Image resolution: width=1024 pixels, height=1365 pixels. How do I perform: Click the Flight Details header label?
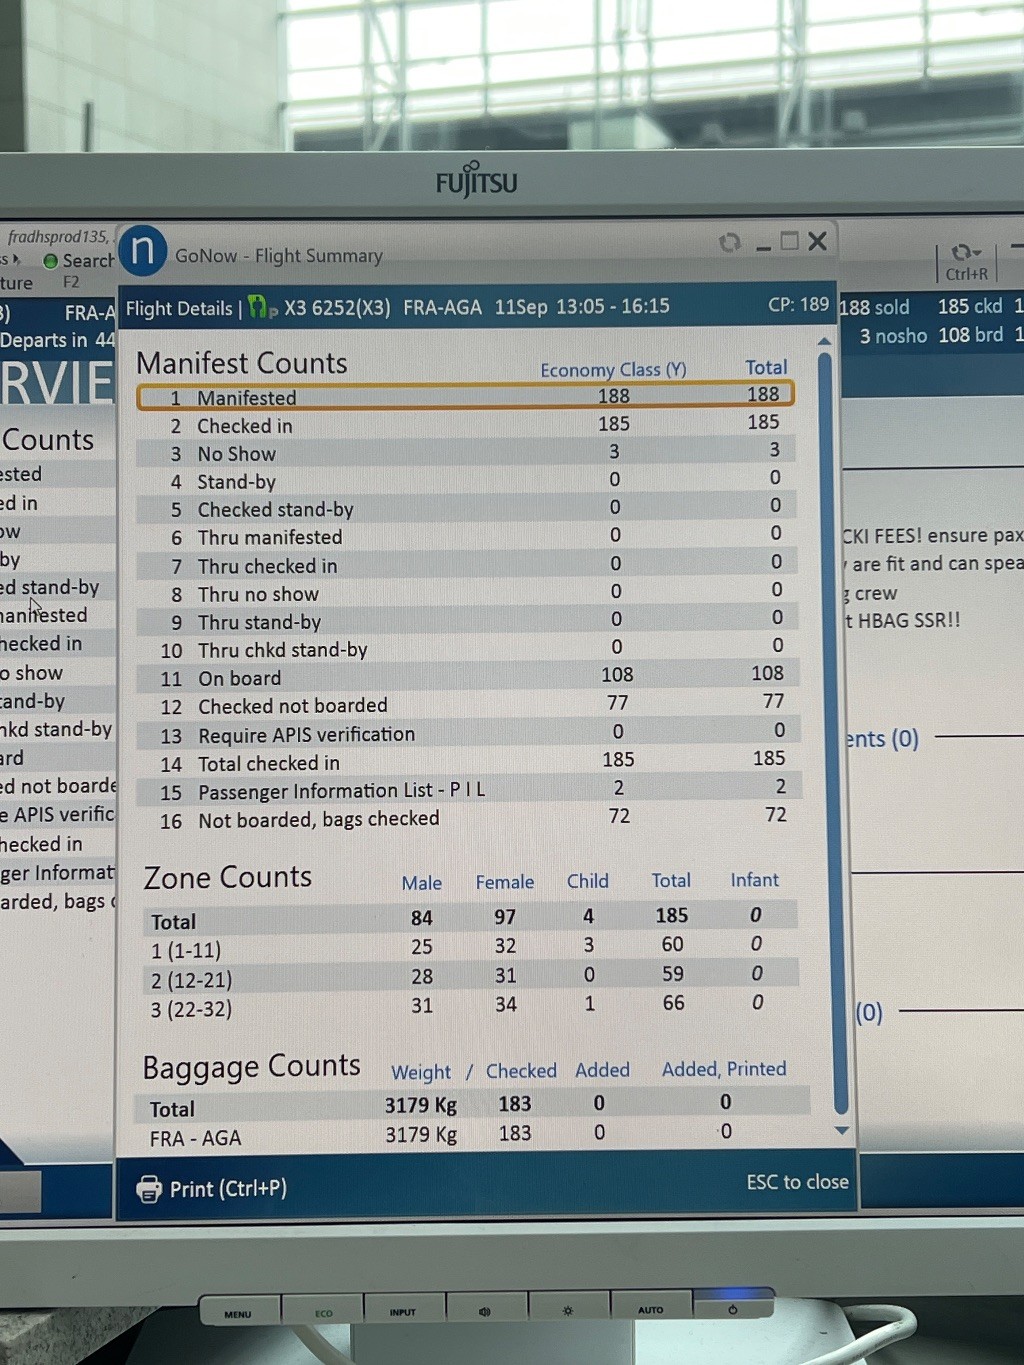(179, 309)
